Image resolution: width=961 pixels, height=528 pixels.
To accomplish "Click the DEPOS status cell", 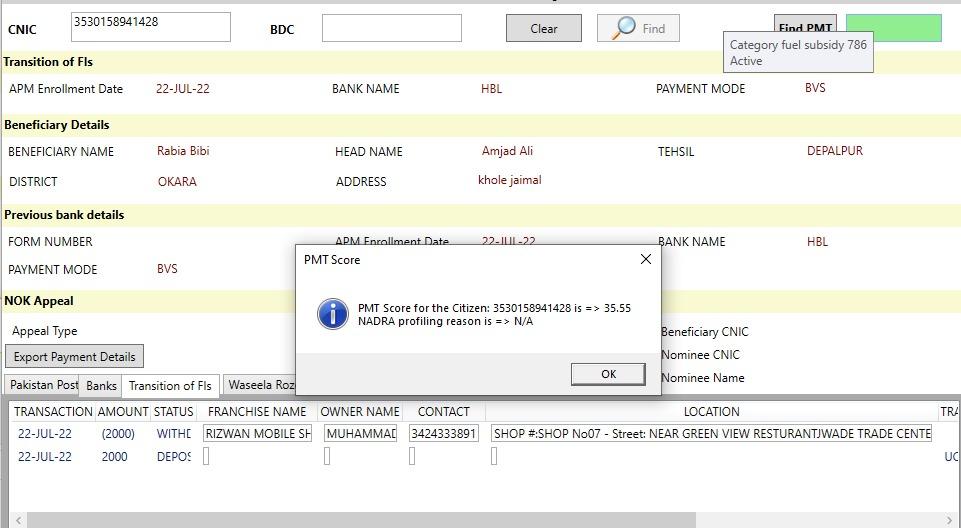I will [174, 456].
